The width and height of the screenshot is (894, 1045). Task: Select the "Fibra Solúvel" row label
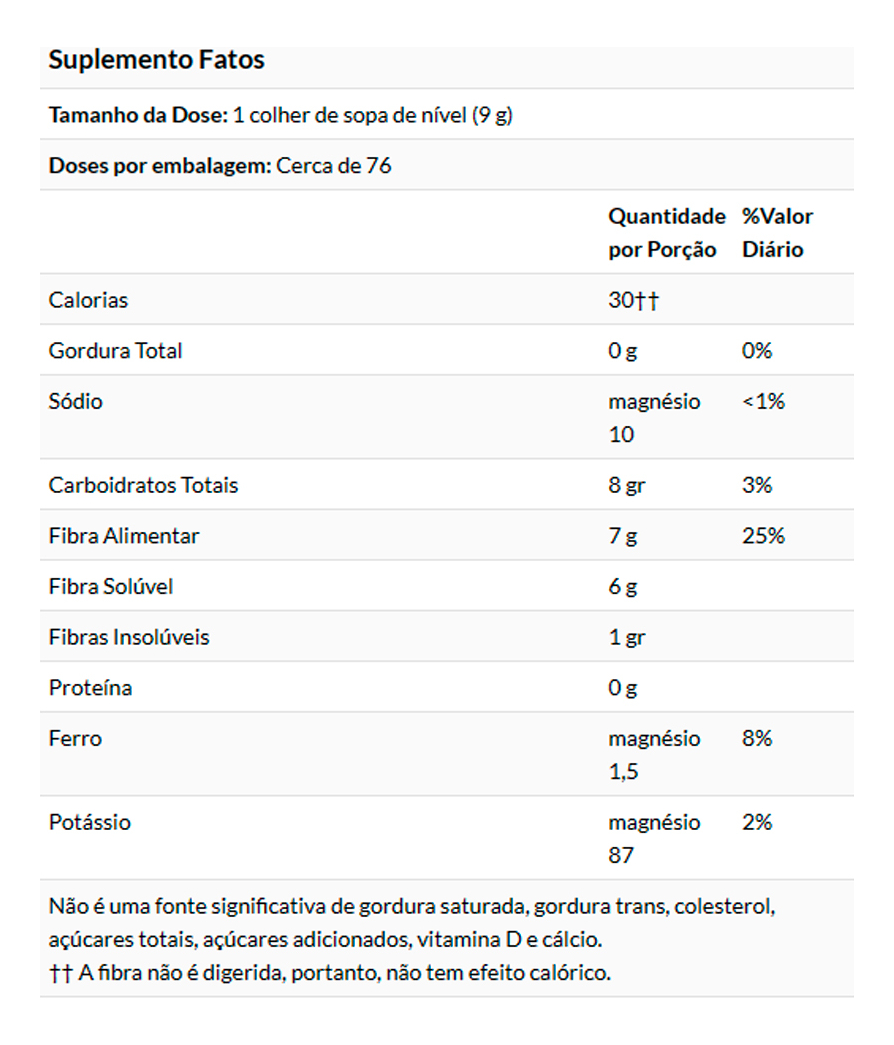coord(111,587)
